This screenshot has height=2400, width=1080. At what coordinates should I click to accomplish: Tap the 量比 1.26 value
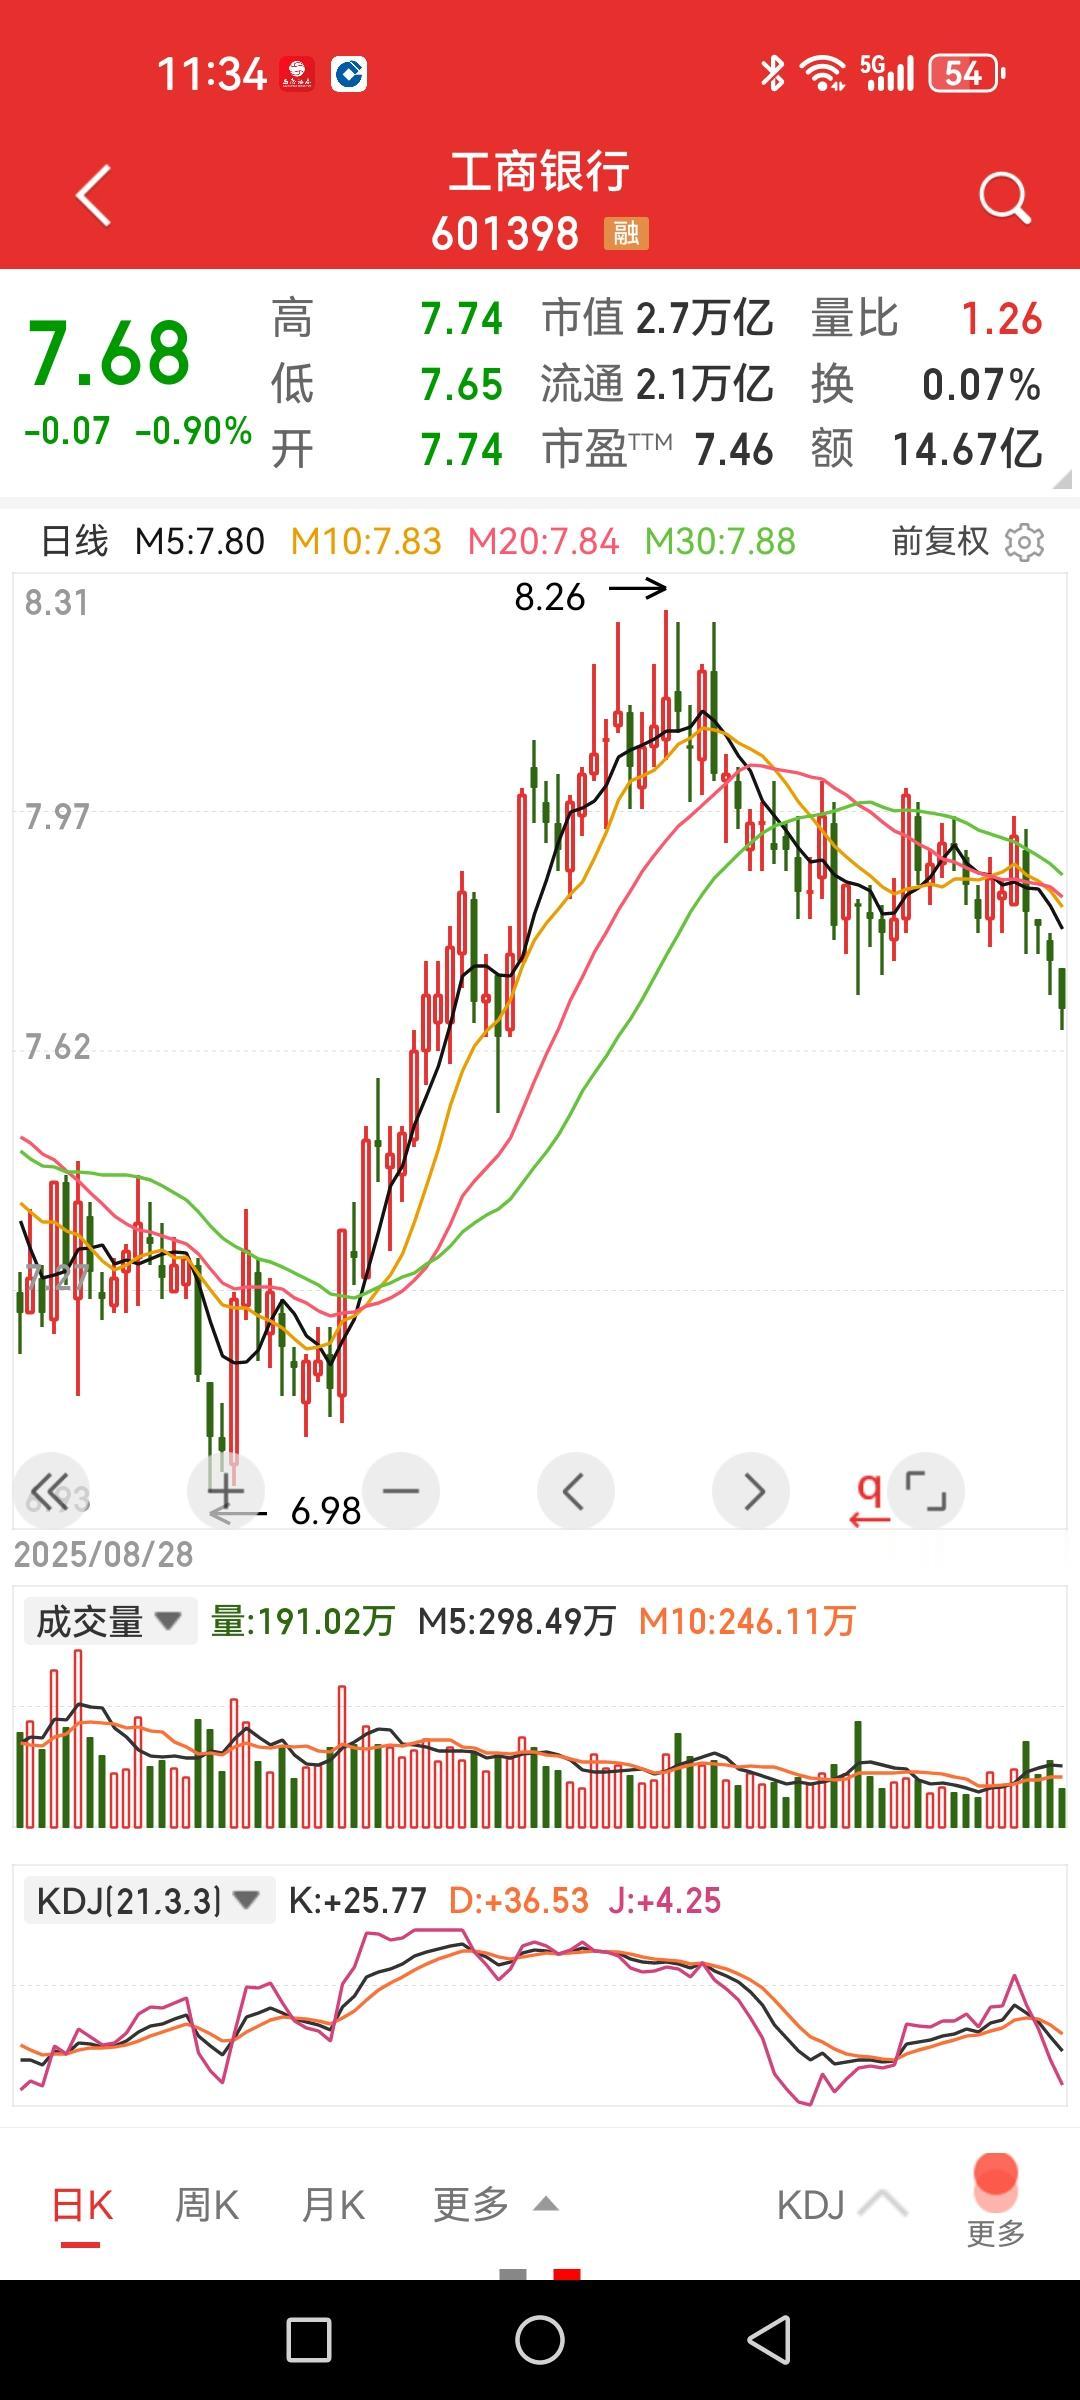927,319
